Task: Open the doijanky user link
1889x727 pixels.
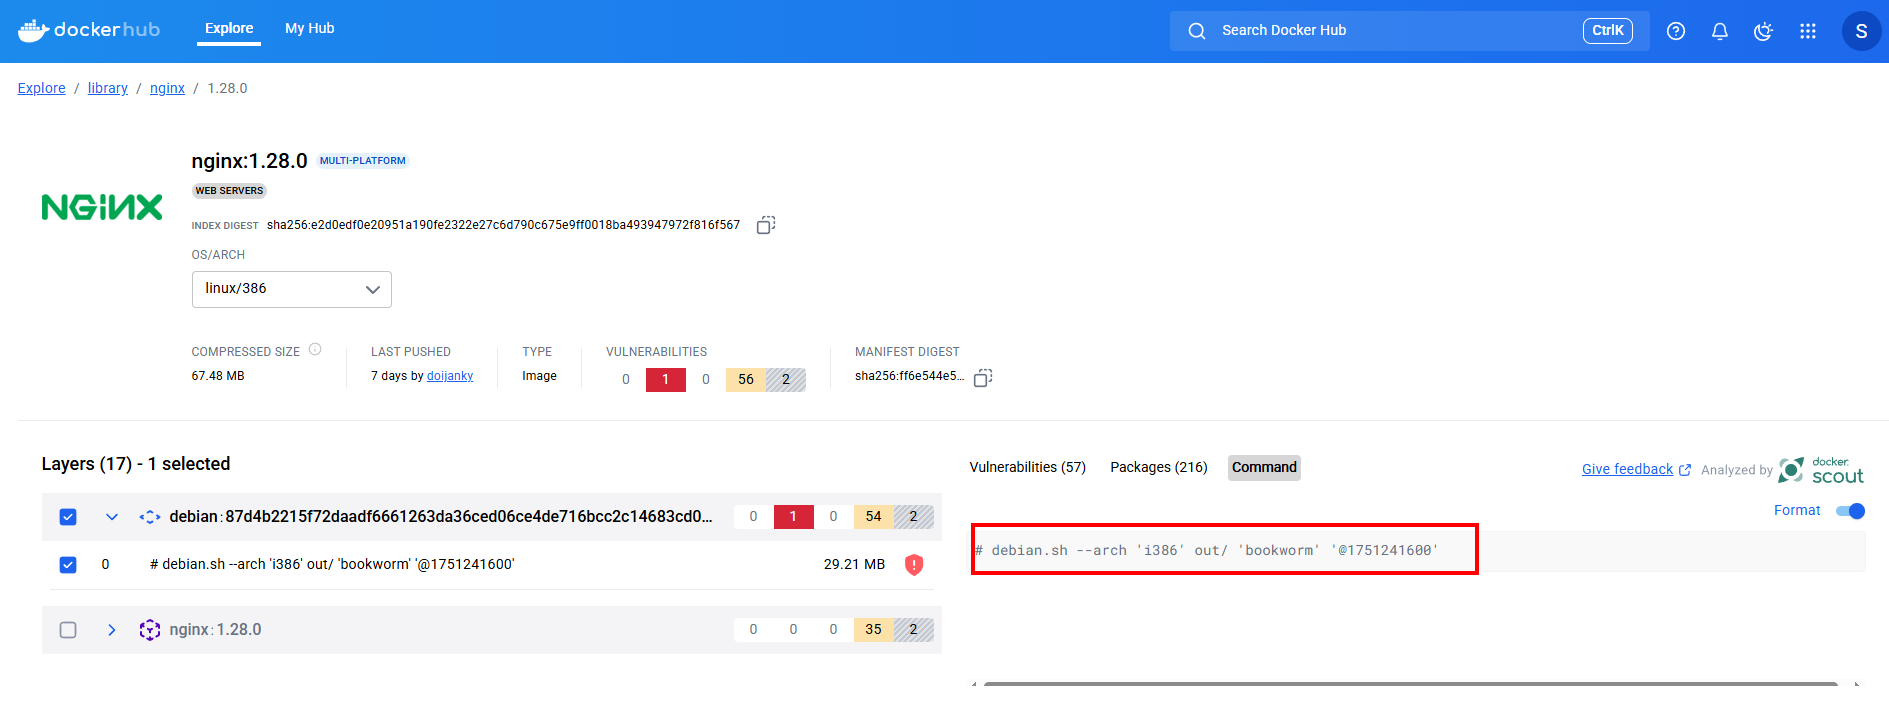Action: pos(450,376)
